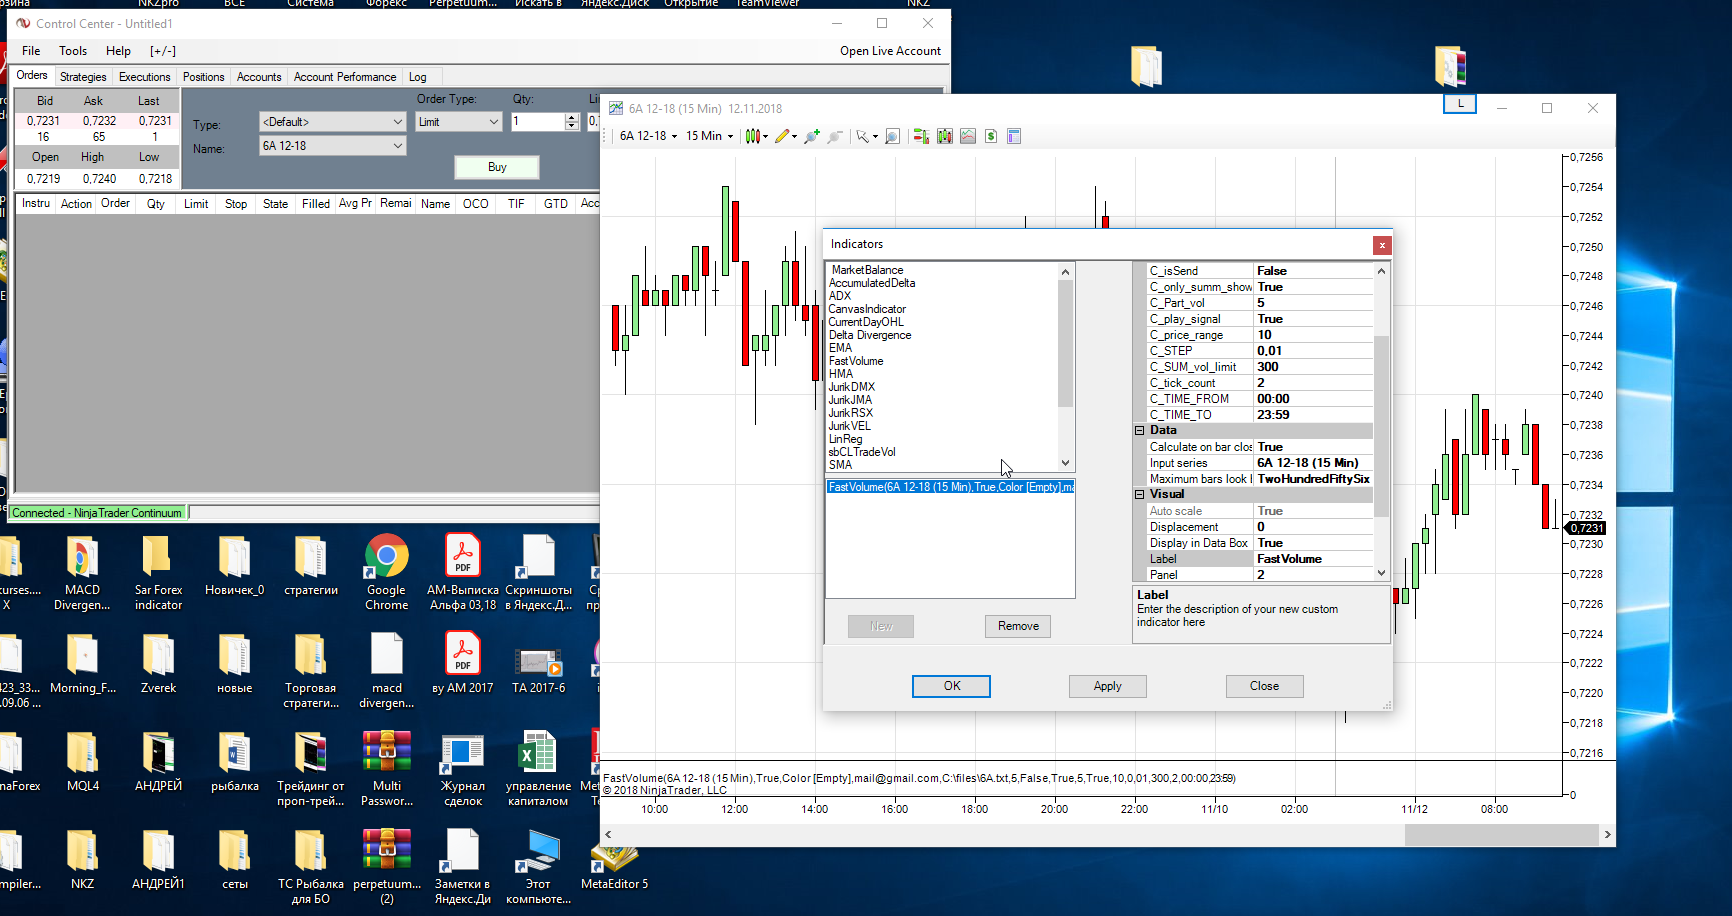Collapse the Visual property section
The image size is (1732, 916).
[1139, 494]
